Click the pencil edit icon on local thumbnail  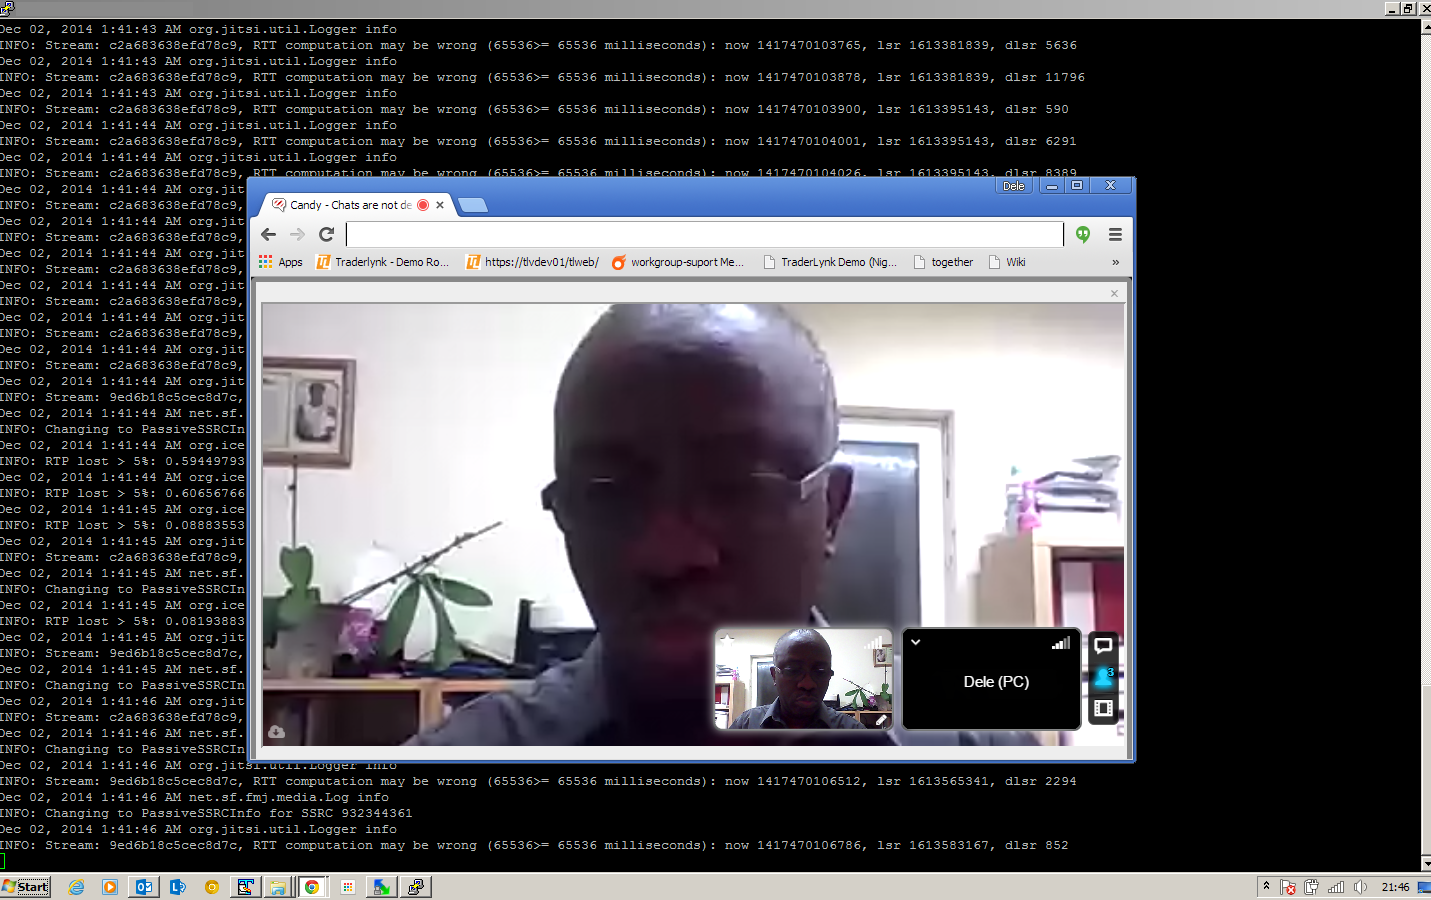pos(881,719)
